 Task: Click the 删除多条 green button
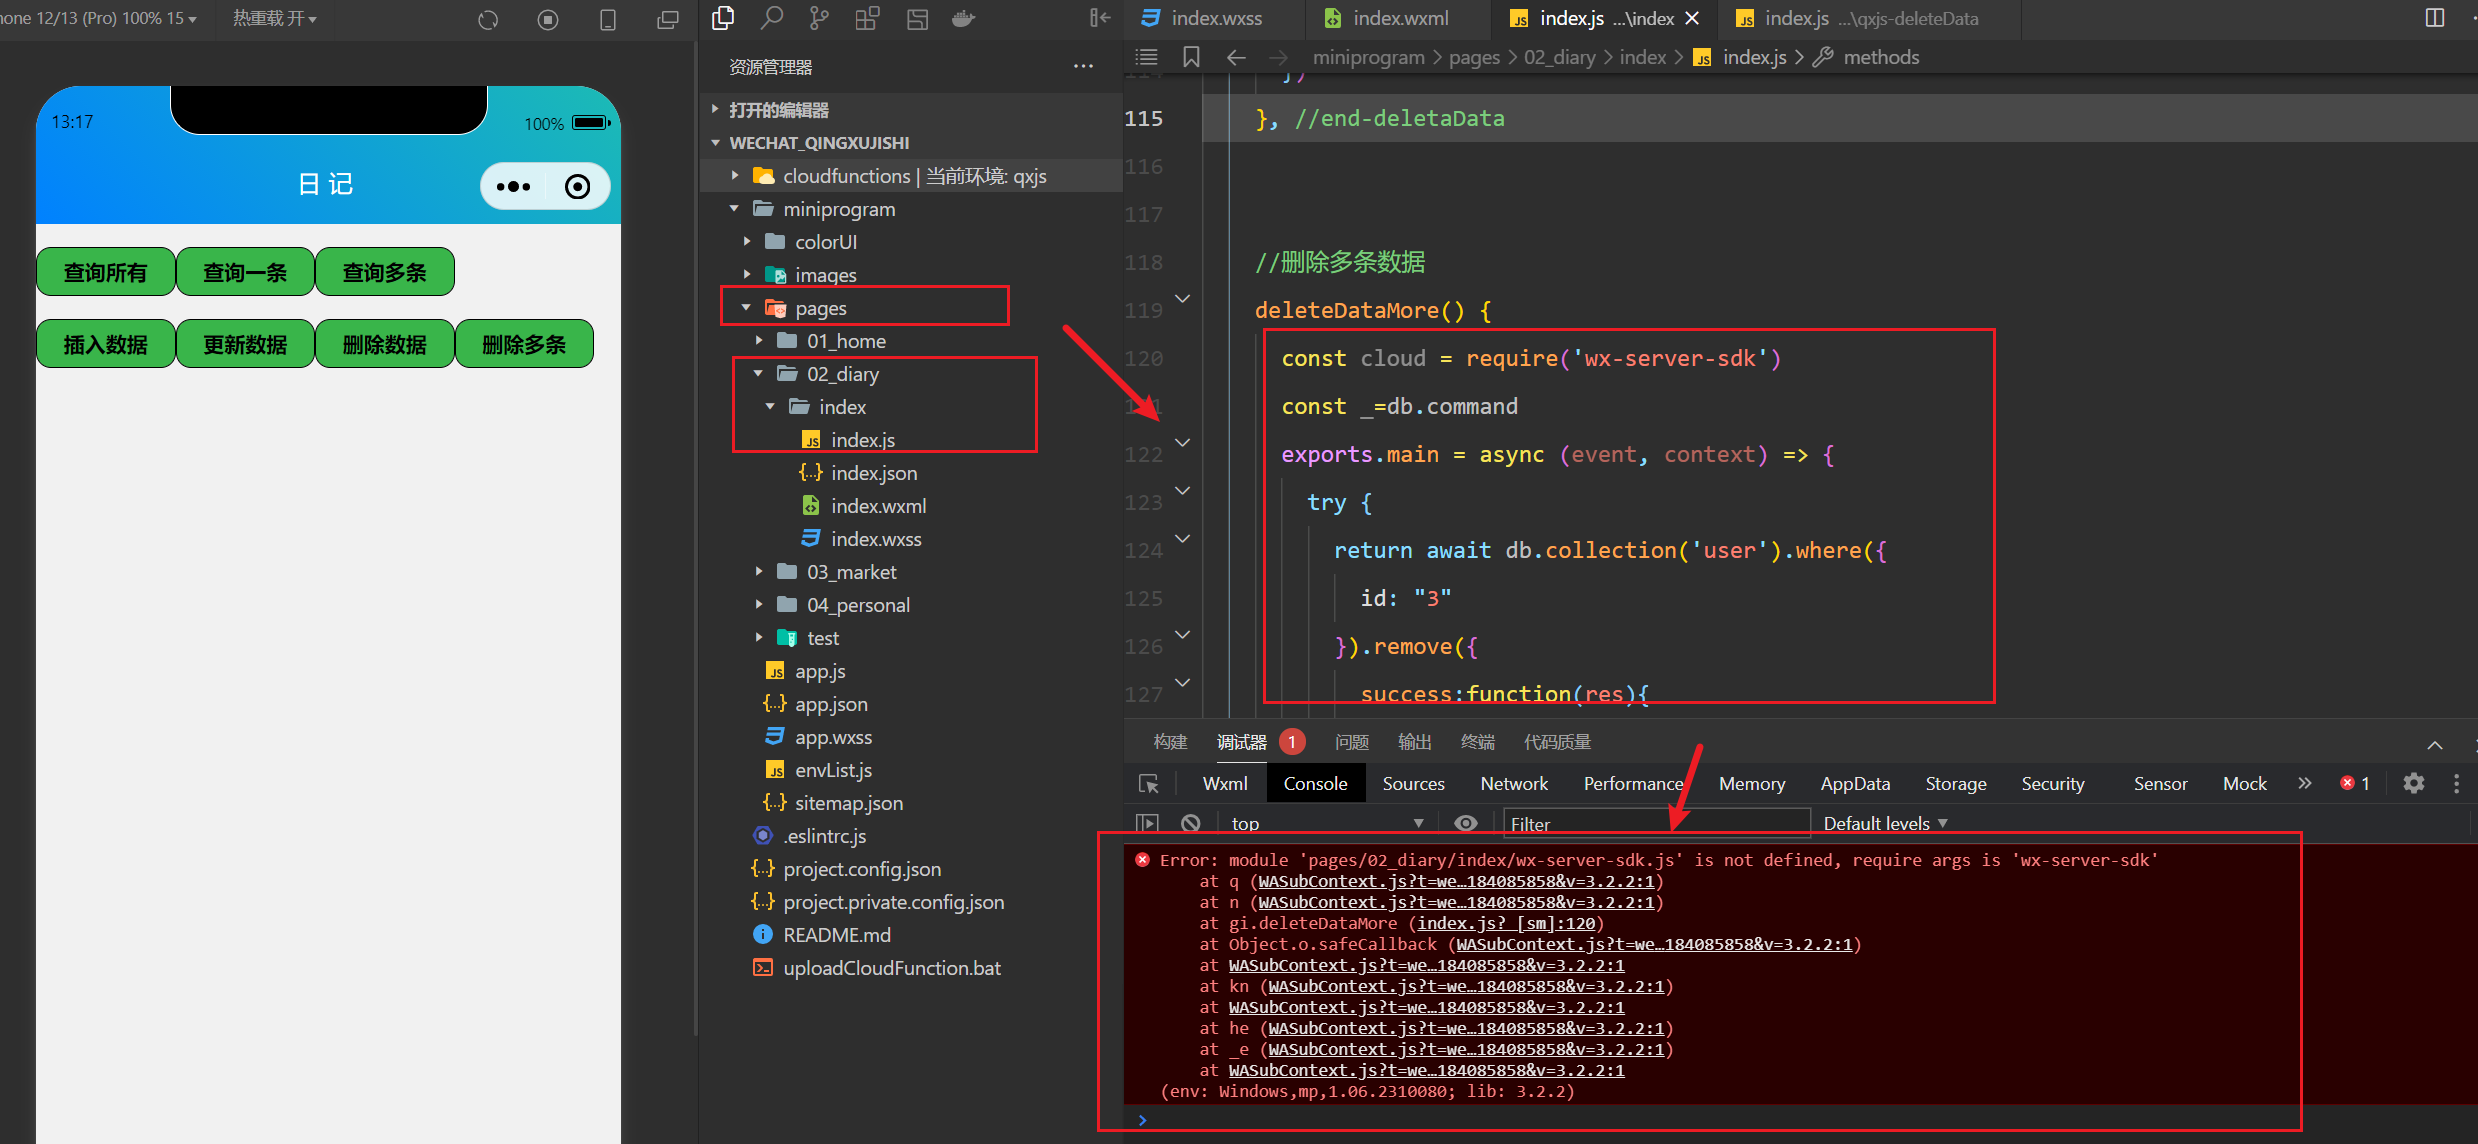point(524,345)
